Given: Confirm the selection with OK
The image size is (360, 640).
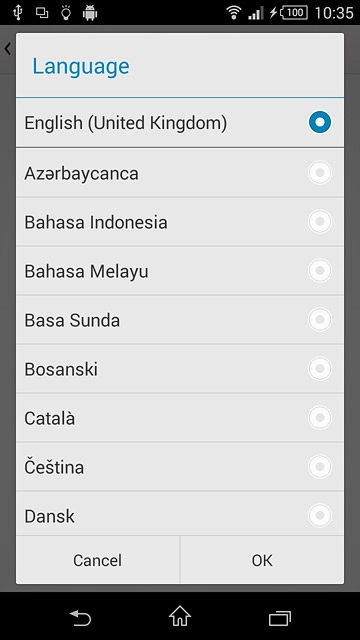Looking at the screenshot, I should click(x=262, y=560).
